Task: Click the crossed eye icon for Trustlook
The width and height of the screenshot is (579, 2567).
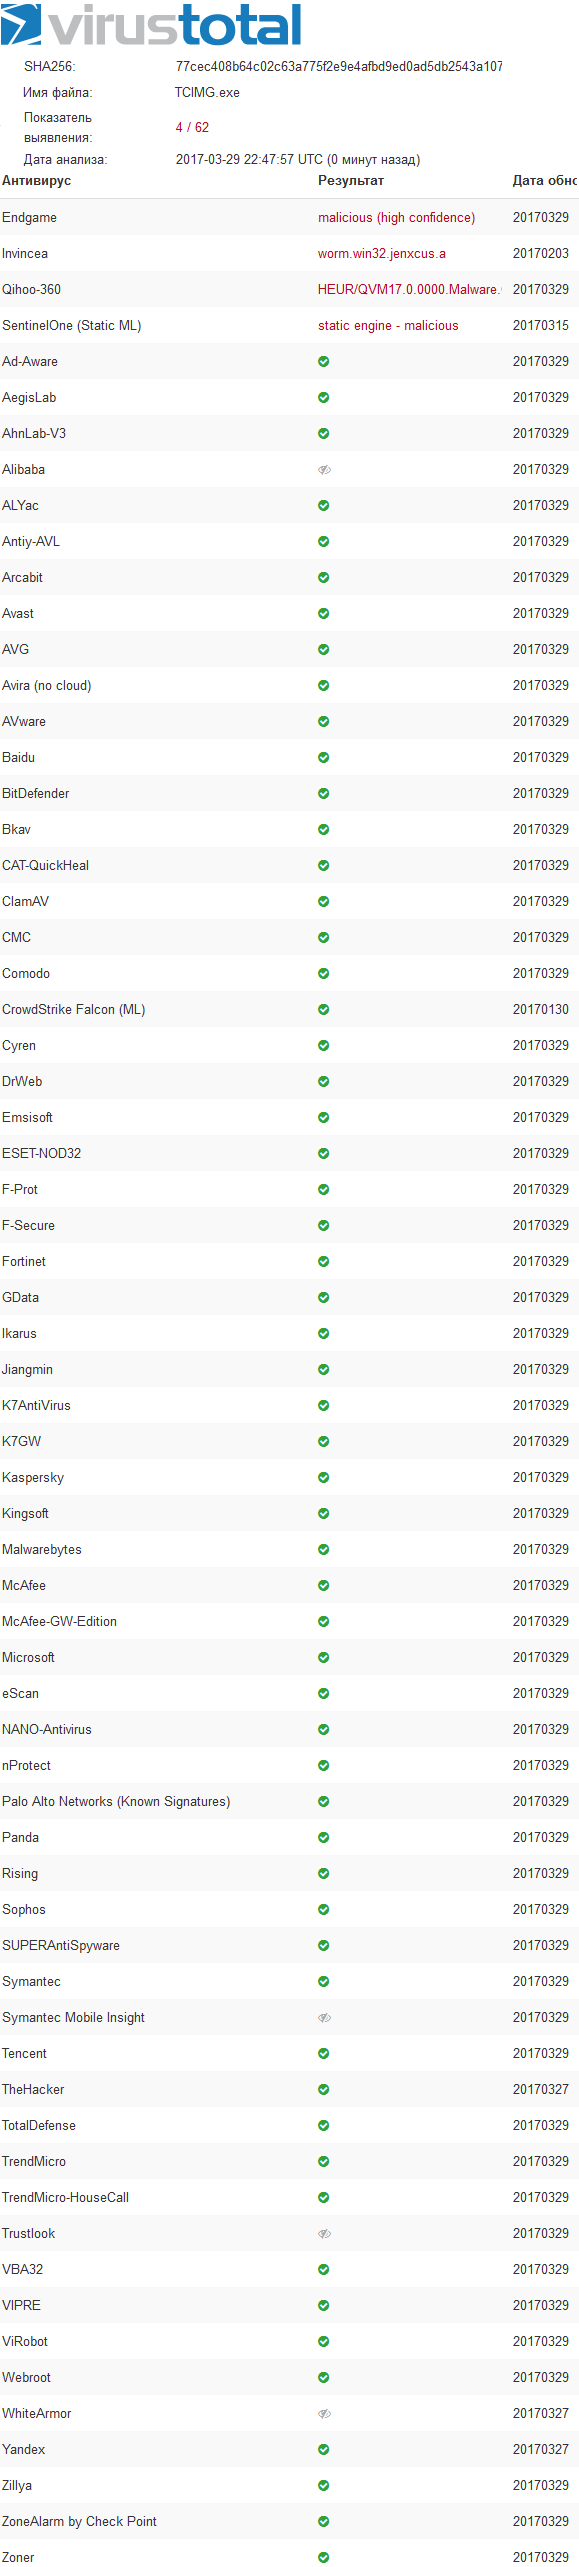Action: (x=324, y=2234)
